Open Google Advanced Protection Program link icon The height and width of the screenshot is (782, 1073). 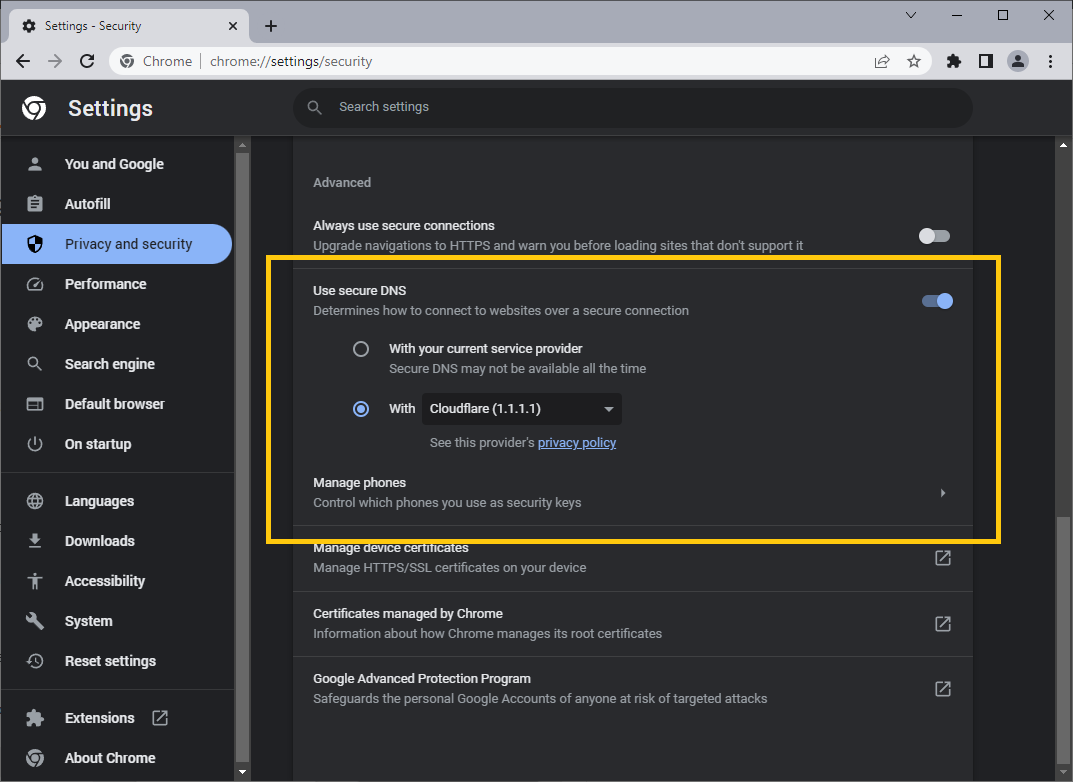pyautogui.click(x=943, y=689)
